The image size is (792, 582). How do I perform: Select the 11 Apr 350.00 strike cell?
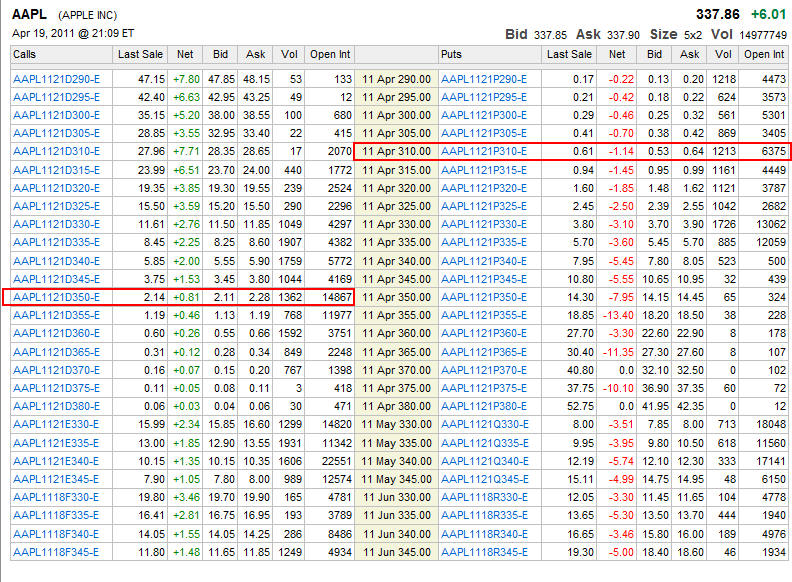[397, 297]
